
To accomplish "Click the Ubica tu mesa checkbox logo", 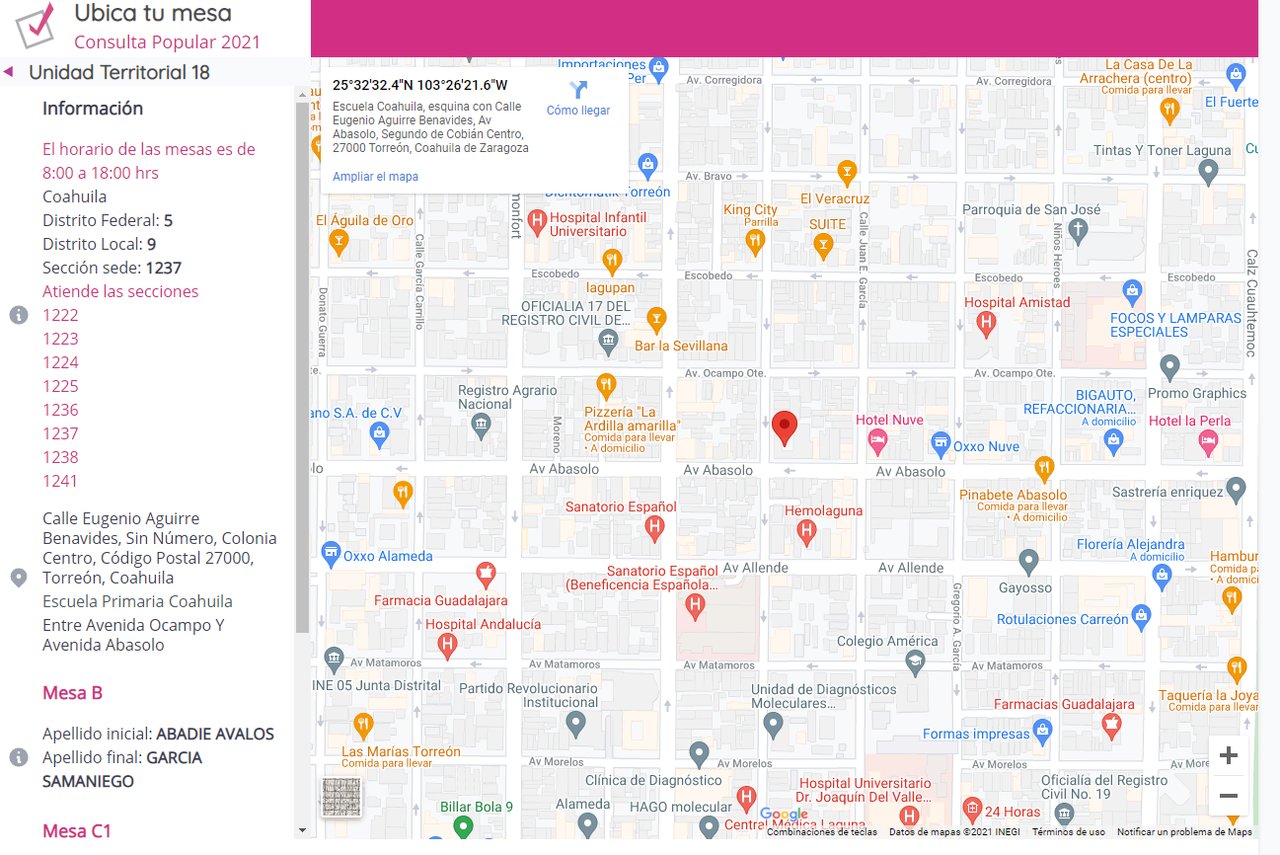I will [35, 24].
